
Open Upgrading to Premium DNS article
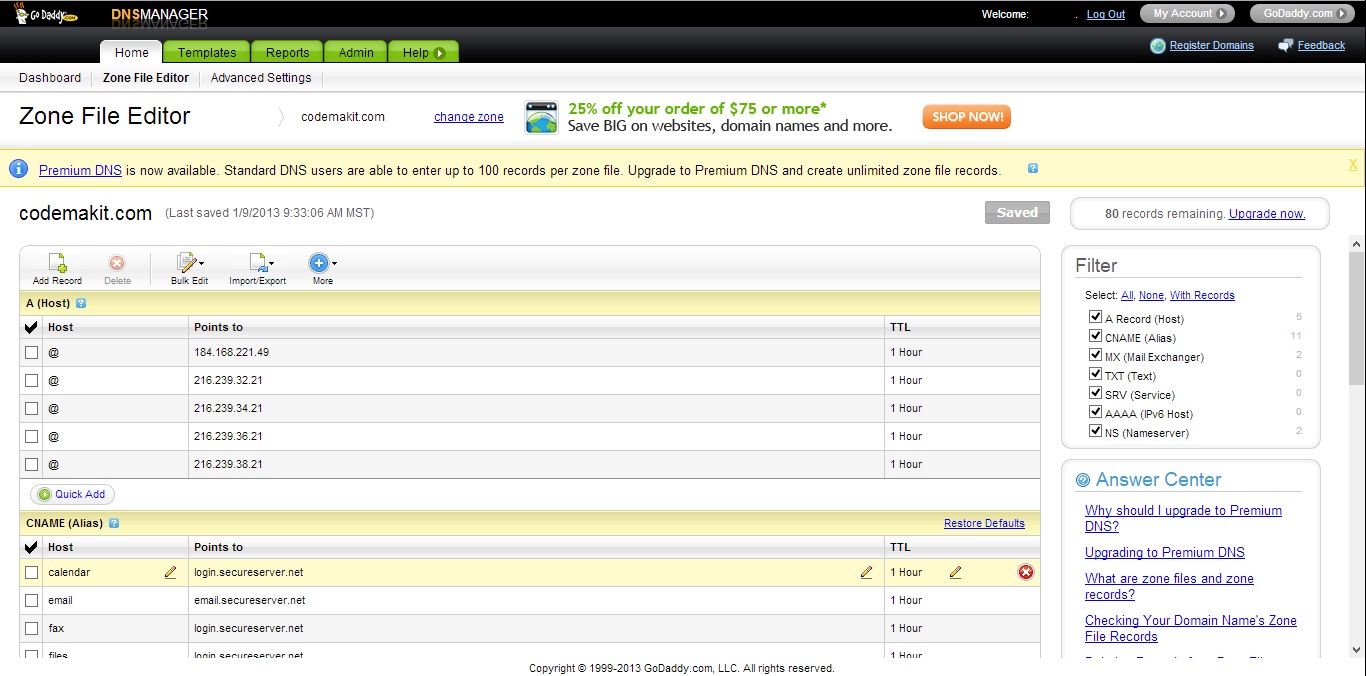click(1165, 553)
